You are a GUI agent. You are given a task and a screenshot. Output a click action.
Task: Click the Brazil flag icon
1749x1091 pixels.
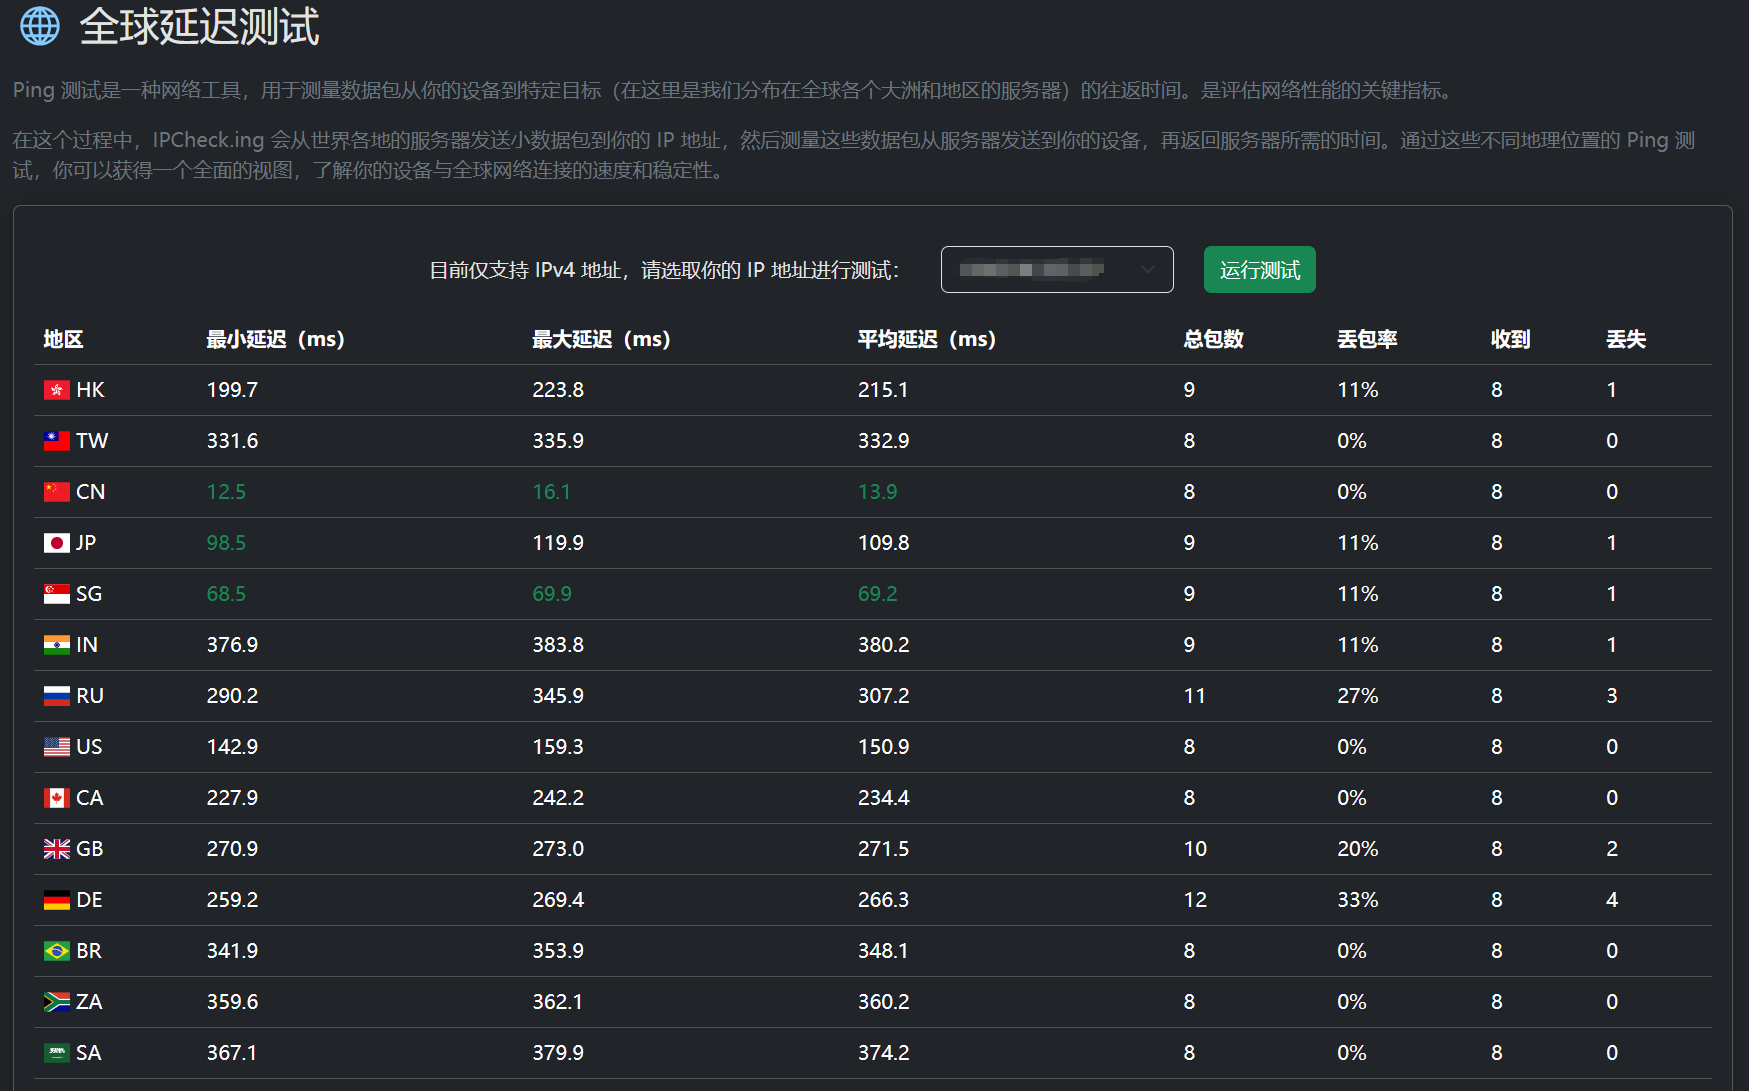pyautogui.click(x=57, y=951)
